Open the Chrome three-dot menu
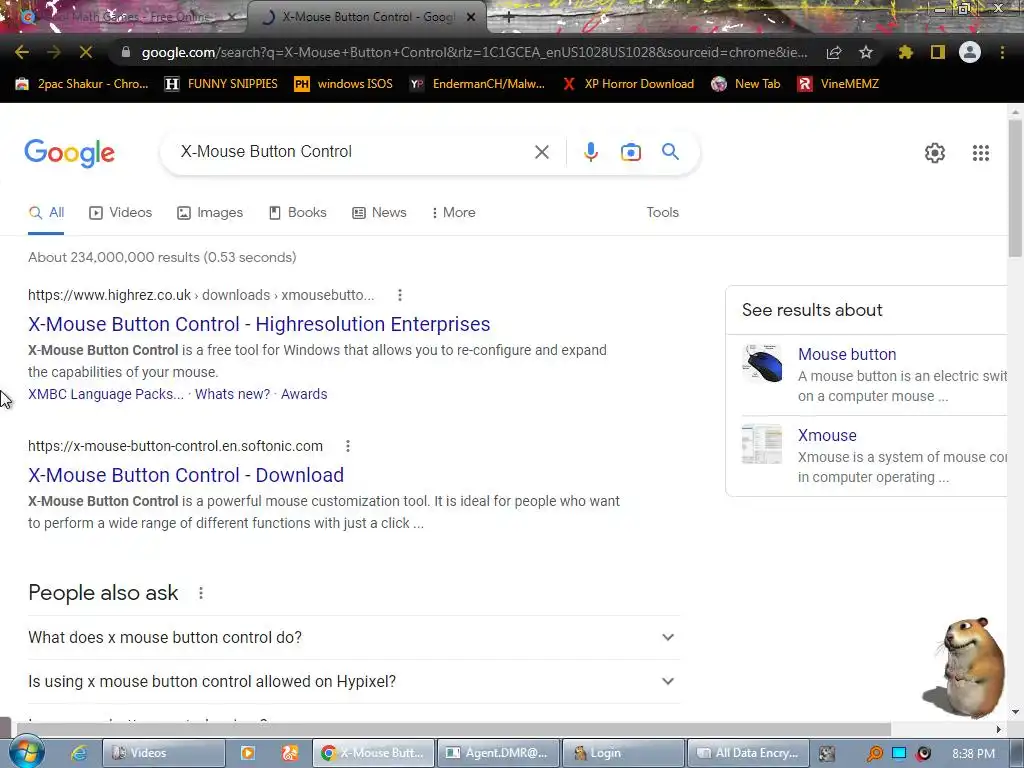Screen dimensions: 1024x768 click(x=1002, y=52)
